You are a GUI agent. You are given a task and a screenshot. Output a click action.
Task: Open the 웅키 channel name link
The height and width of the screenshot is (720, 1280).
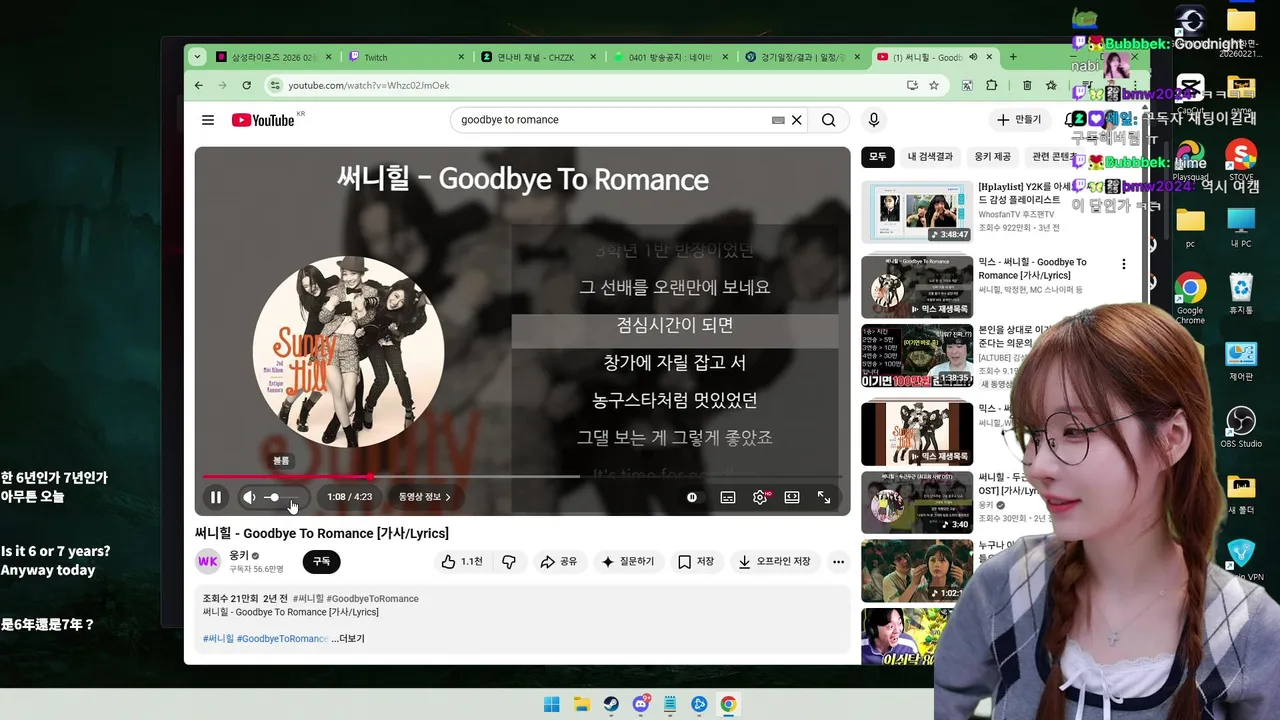239,555
